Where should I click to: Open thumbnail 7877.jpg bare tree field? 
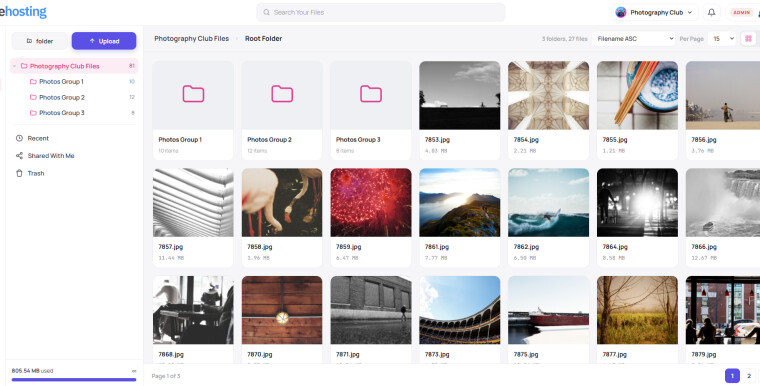coord(637,310)
